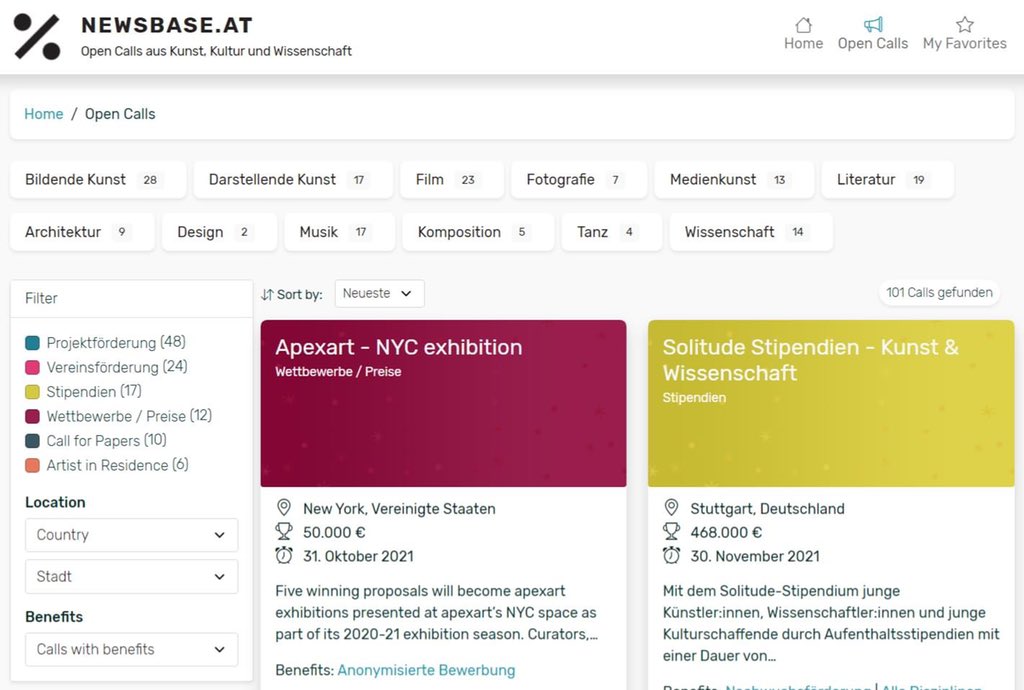Select the Darstellende Kunst category tab
The width and height of the screenshot is (1024, 690).
[x=293, y=180]
